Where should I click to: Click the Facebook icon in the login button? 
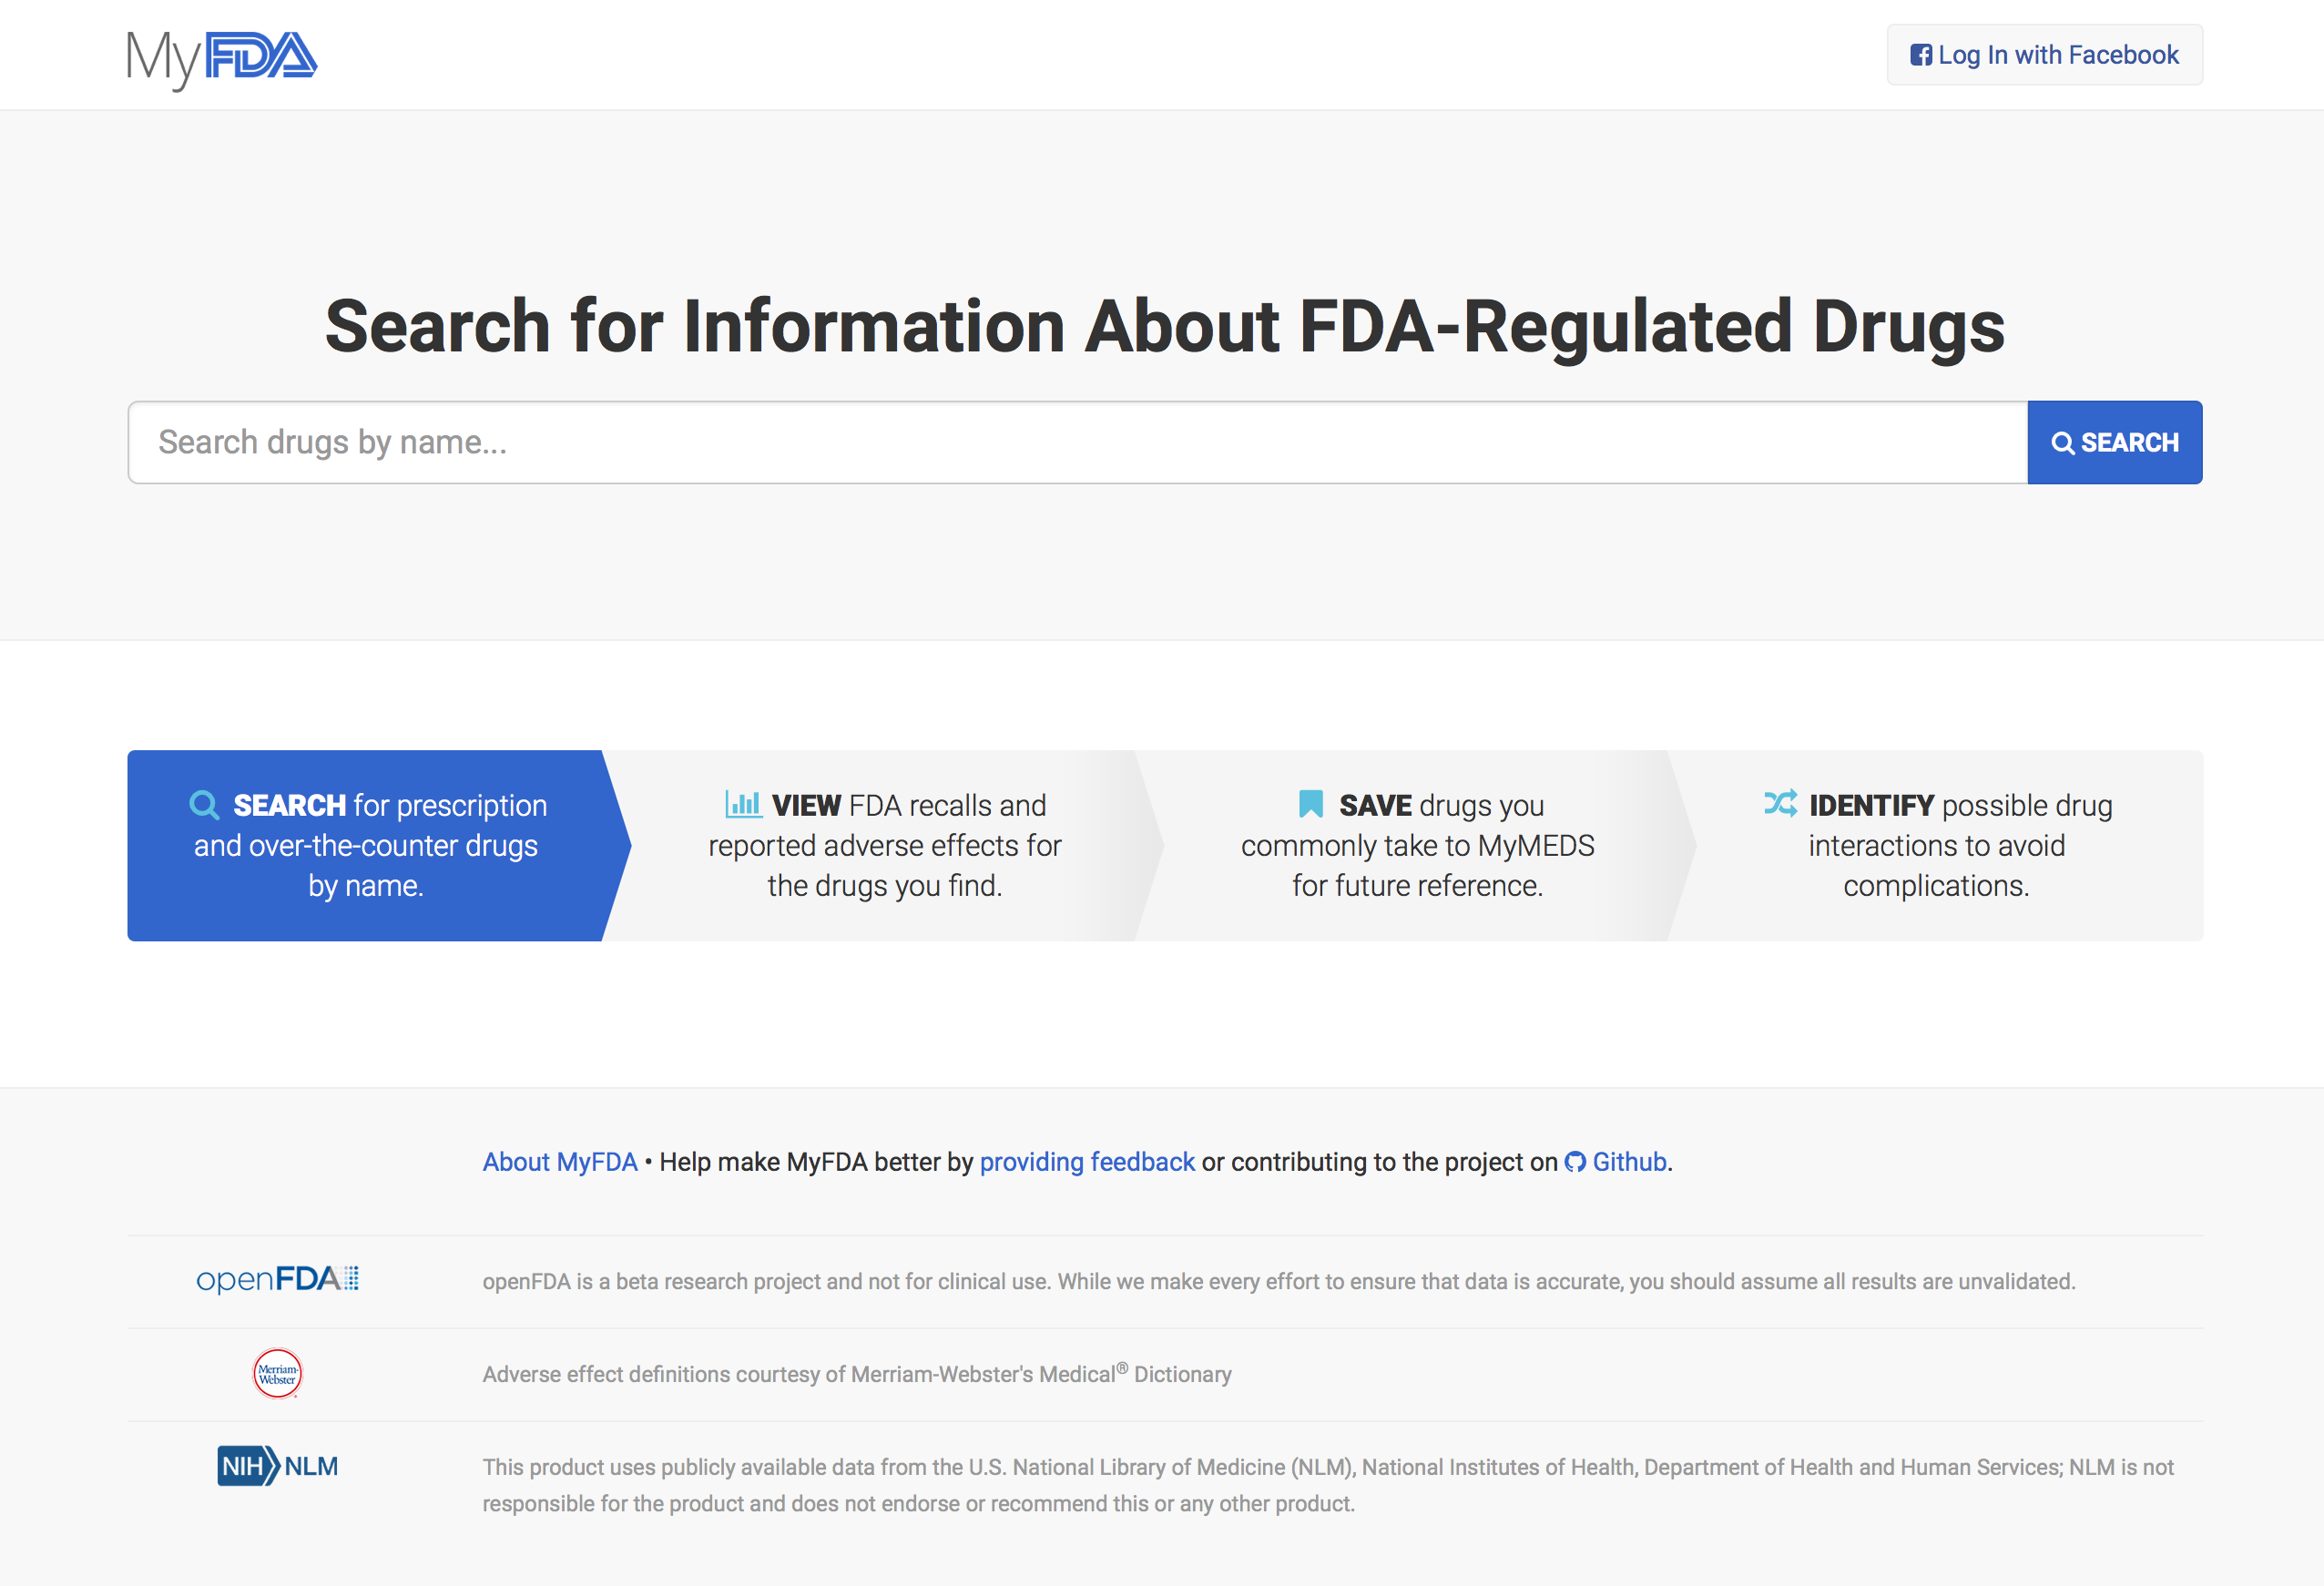click(1920, 55)
